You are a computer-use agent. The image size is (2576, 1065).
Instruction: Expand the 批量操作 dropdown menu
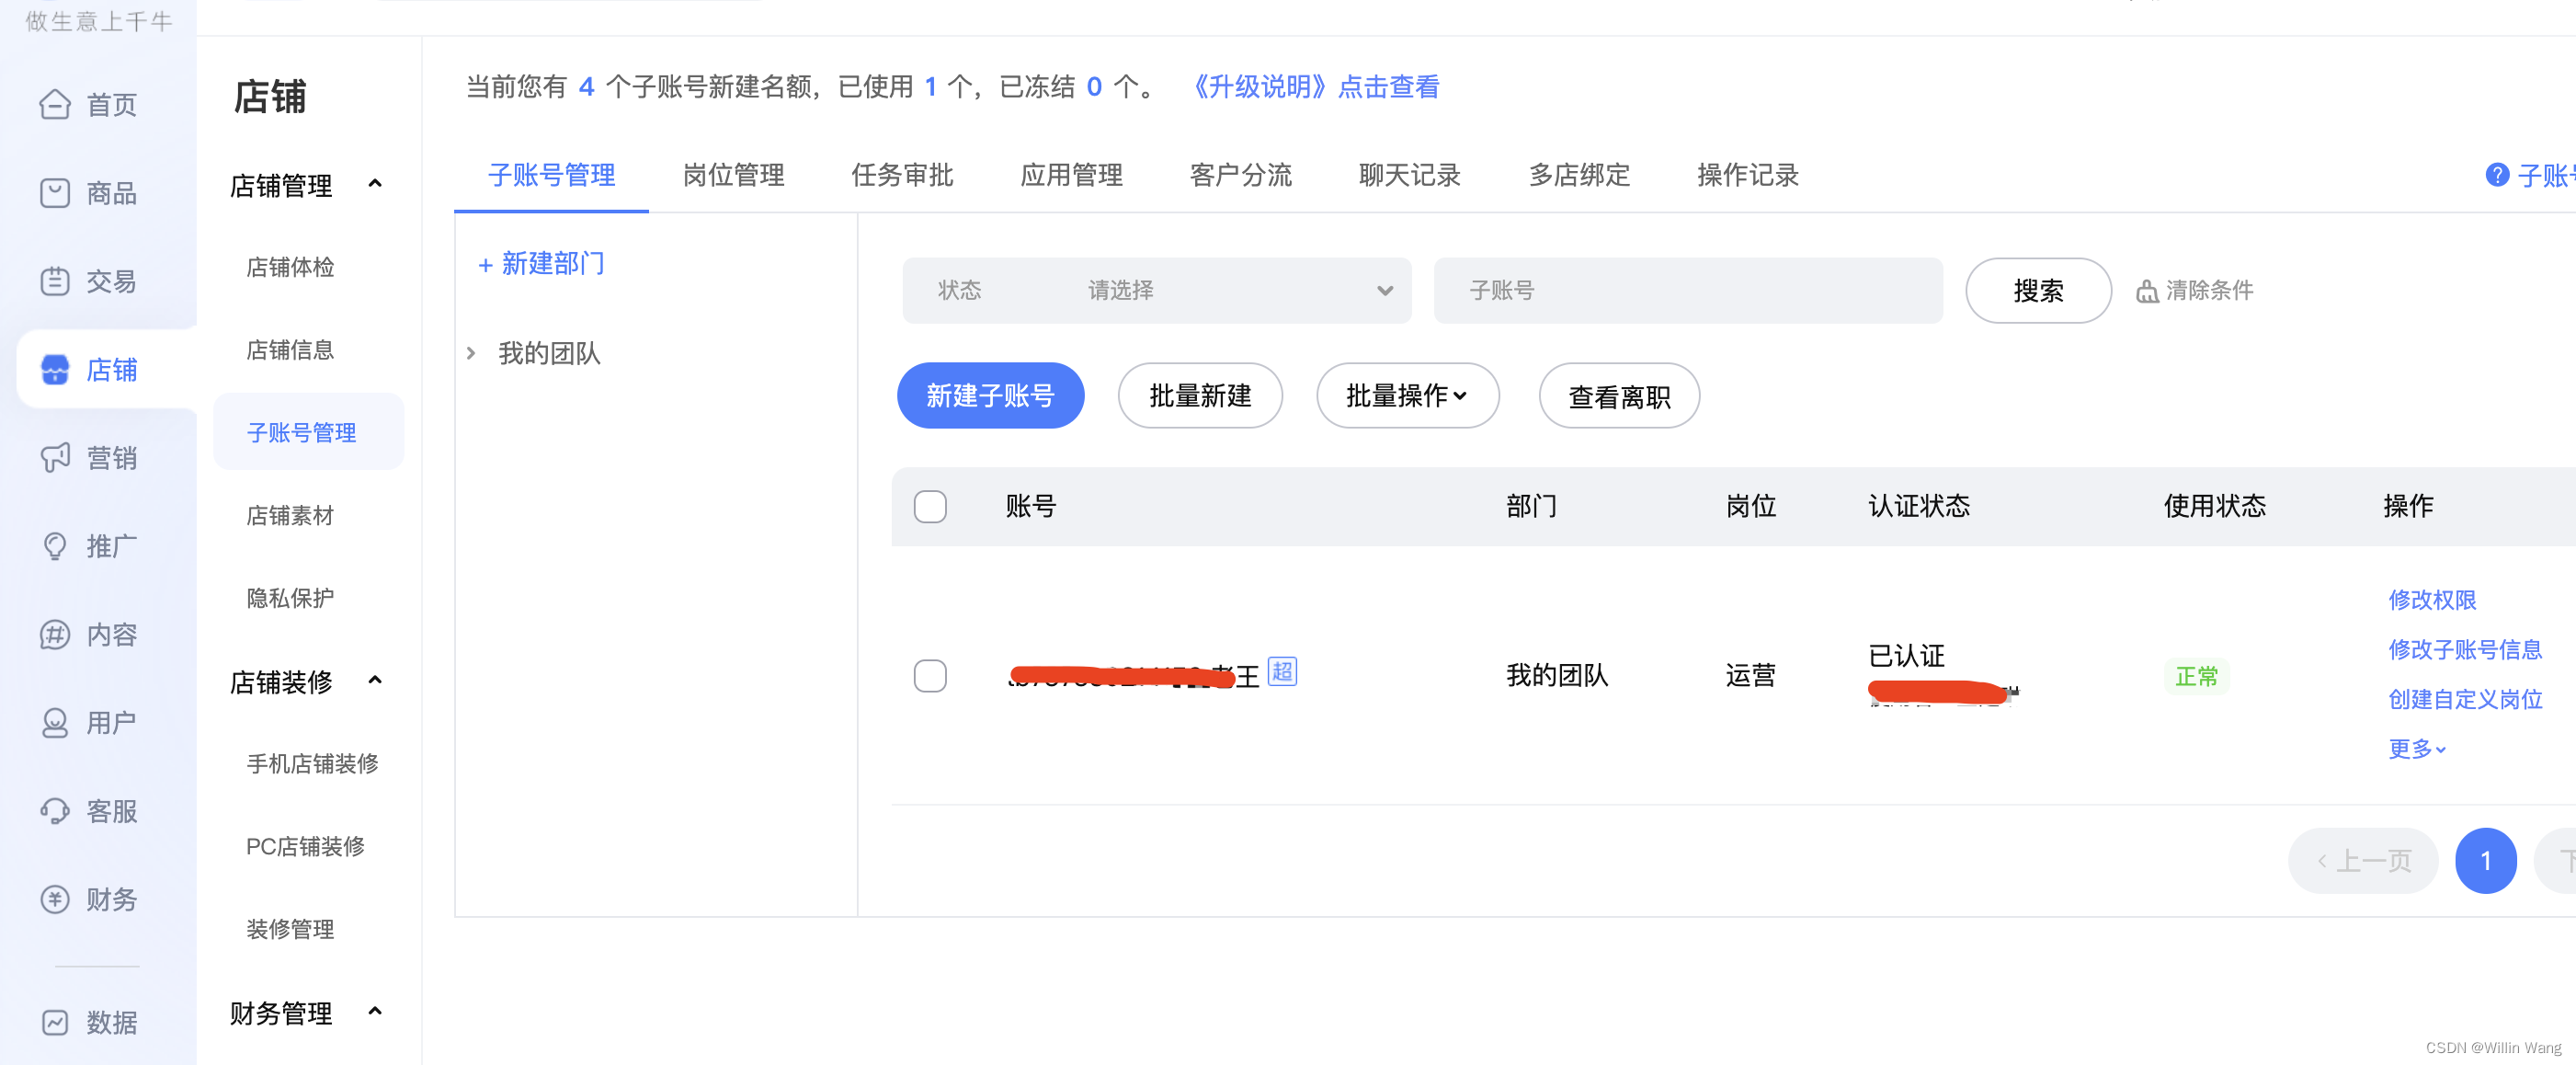(x=1407, y=395)
